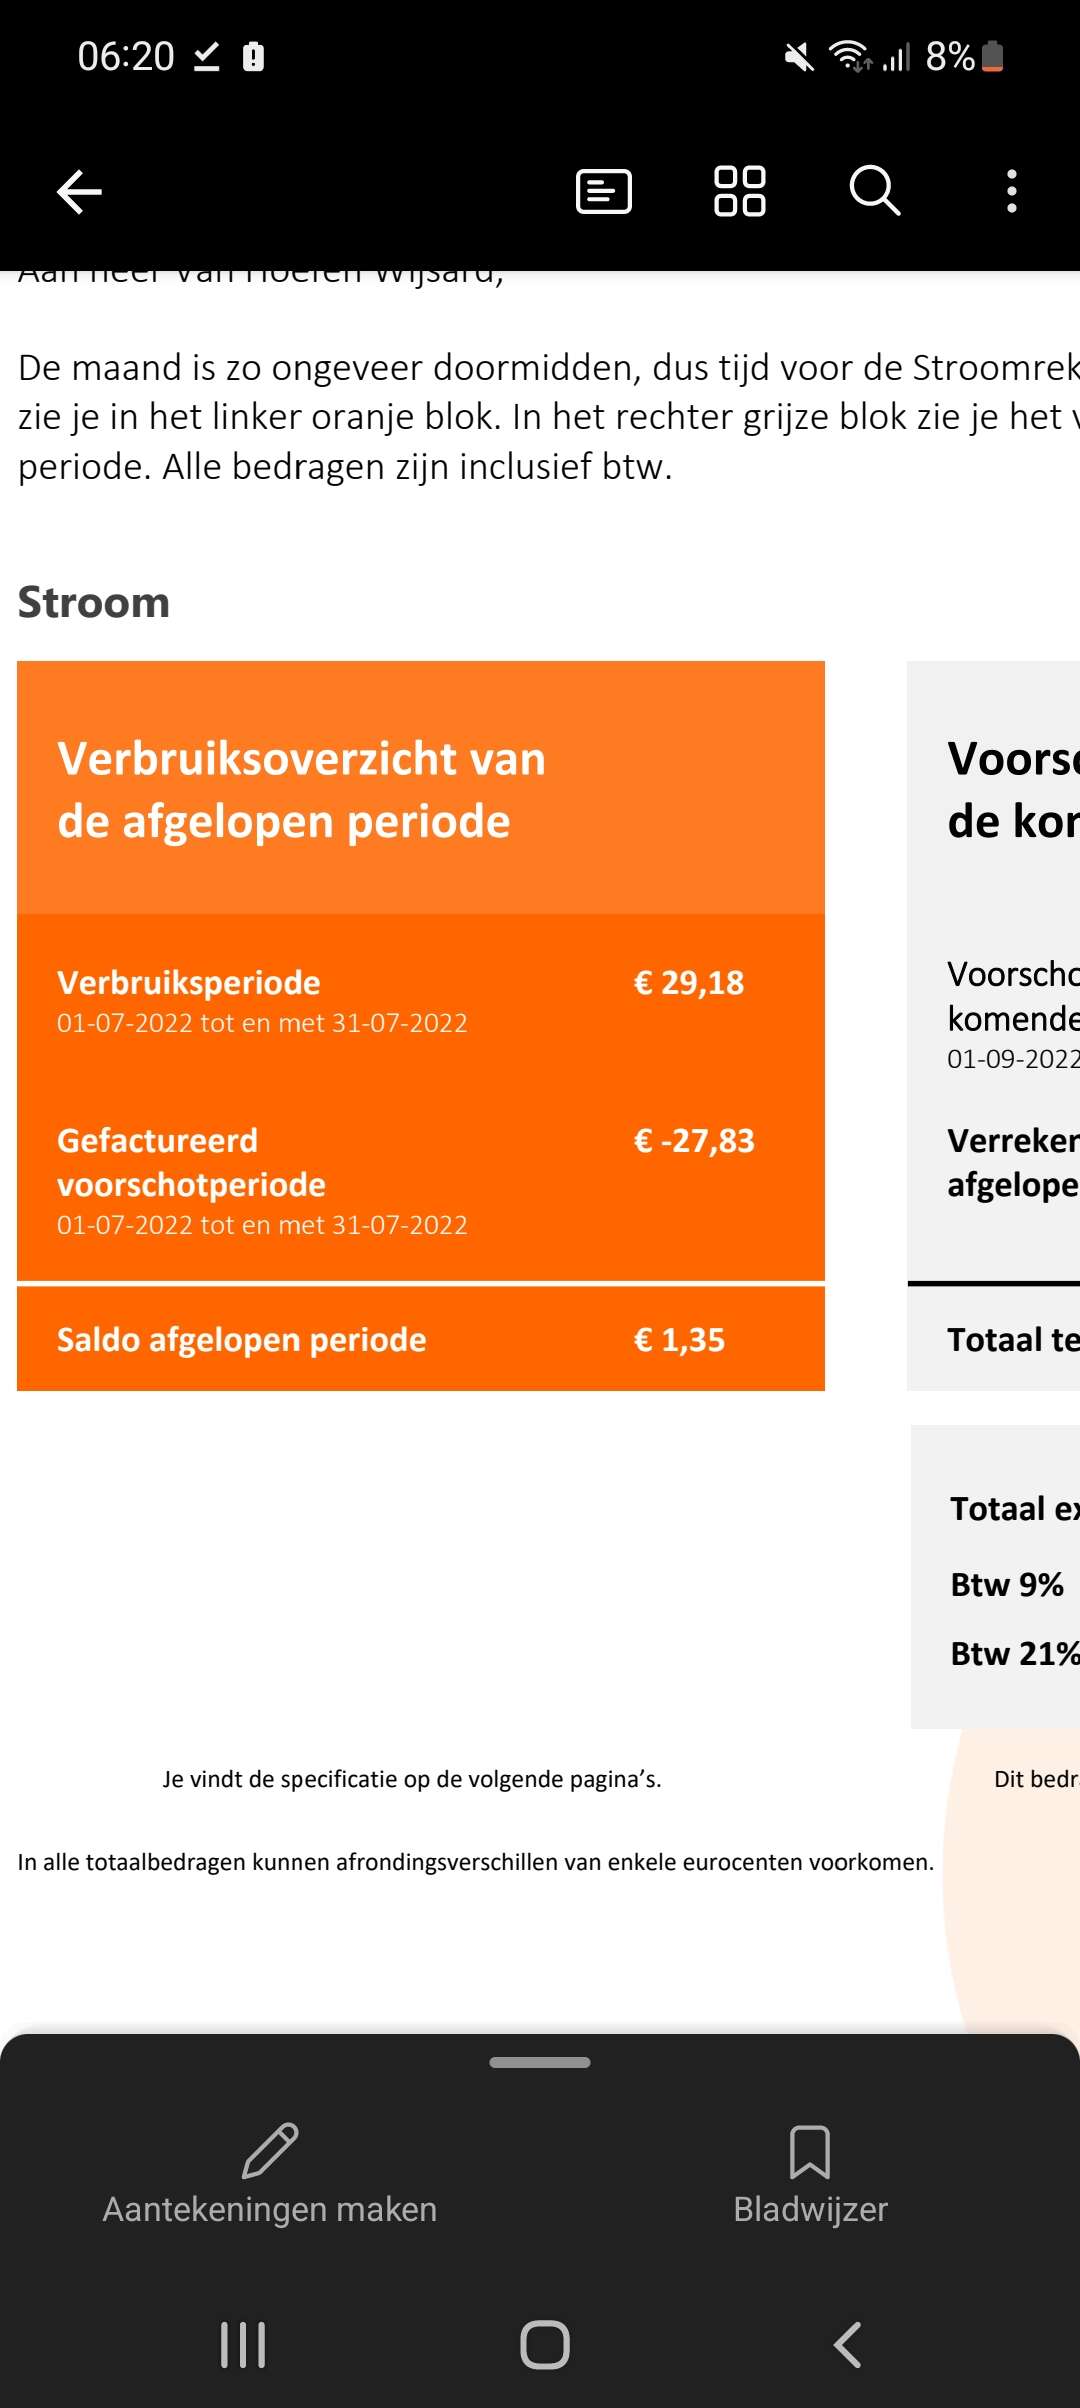Screen dimensions: 1080x2408
Task: Tap the battery indicator in status bar
Action: tap(992, 56)
